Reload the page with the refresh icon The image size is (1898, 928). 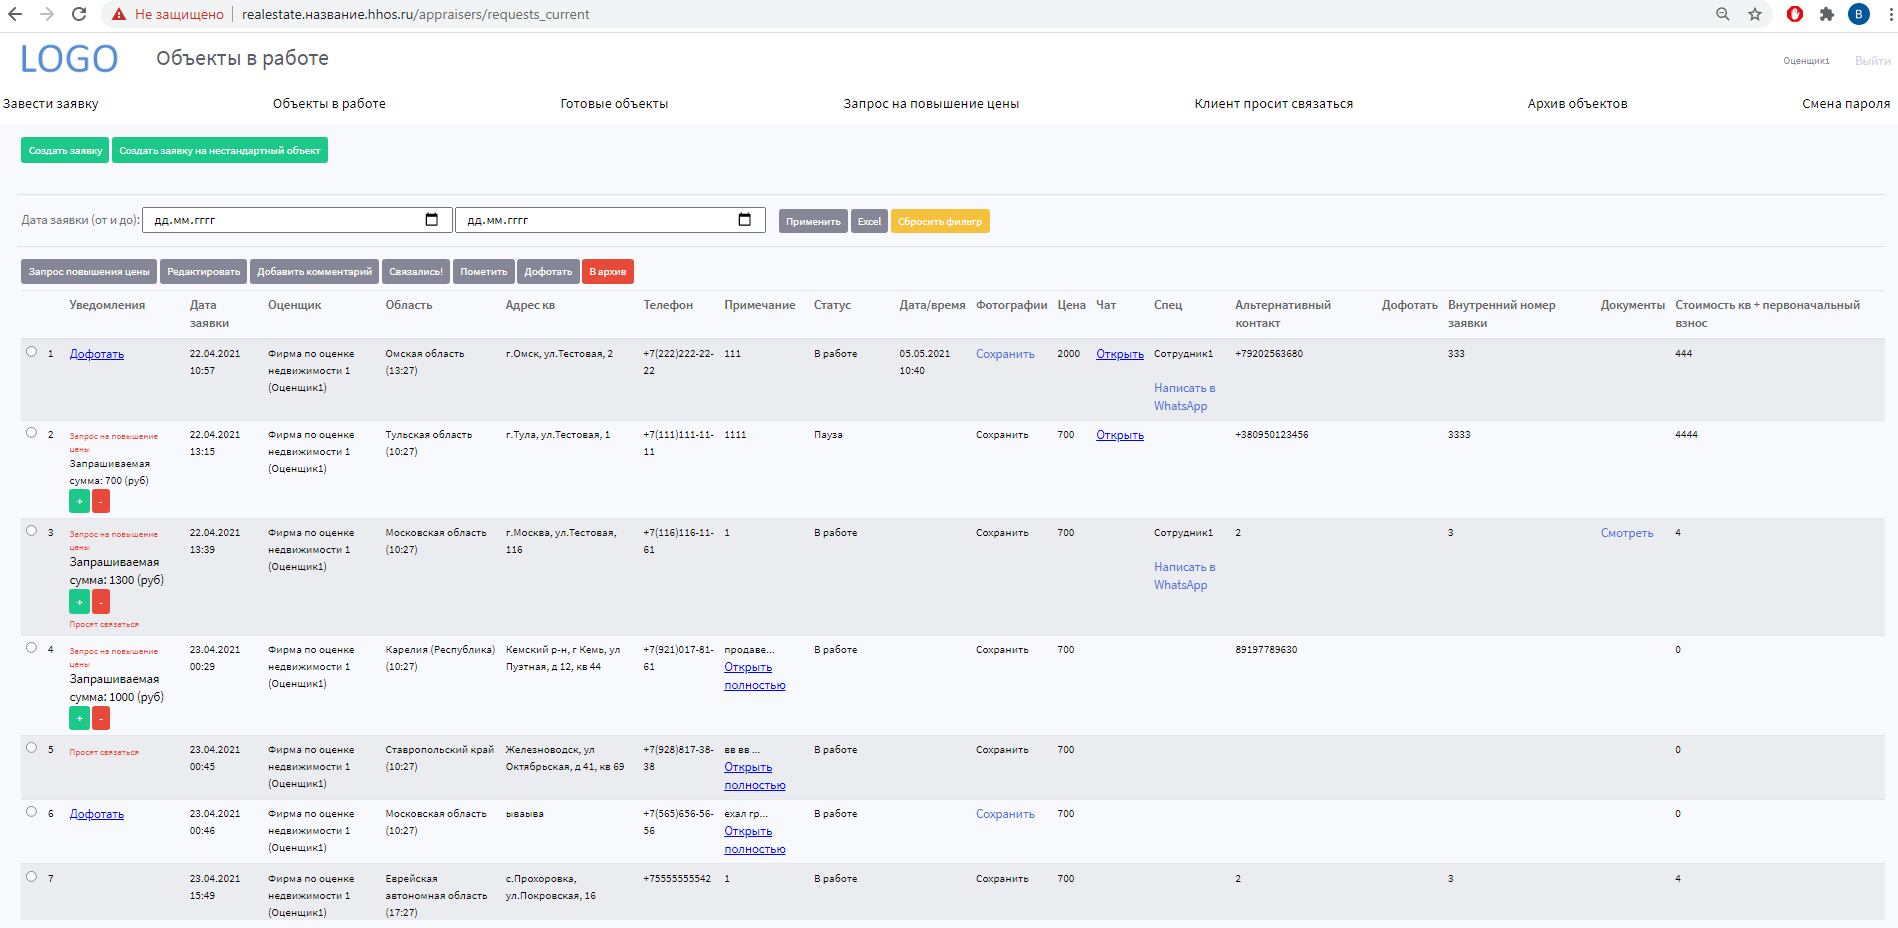pos(79,14)
